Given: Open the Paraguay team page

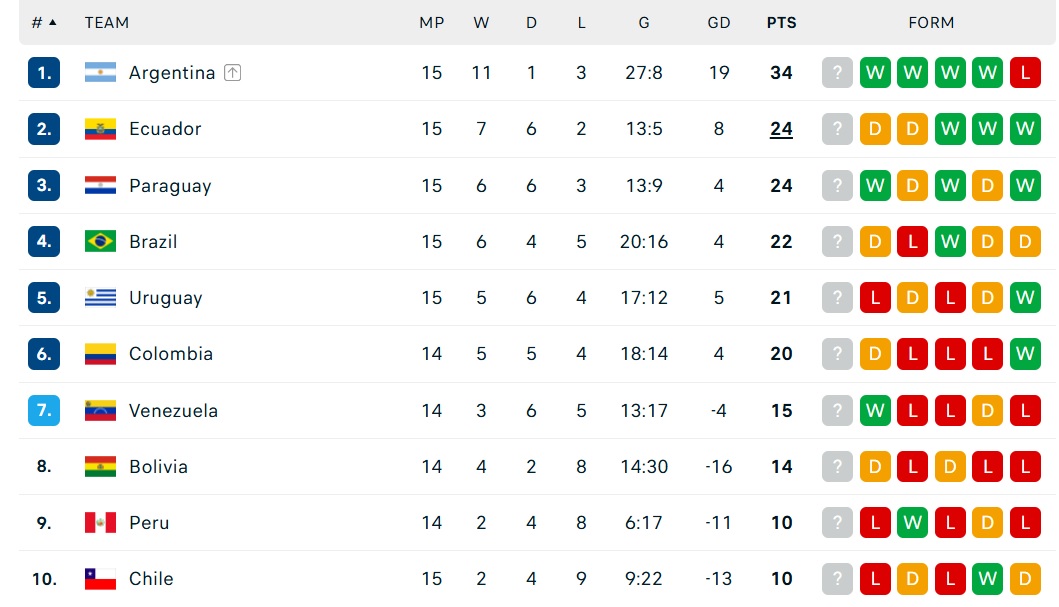Looking at the screenshot, I should pyautogui.click(x=170, y=186).
